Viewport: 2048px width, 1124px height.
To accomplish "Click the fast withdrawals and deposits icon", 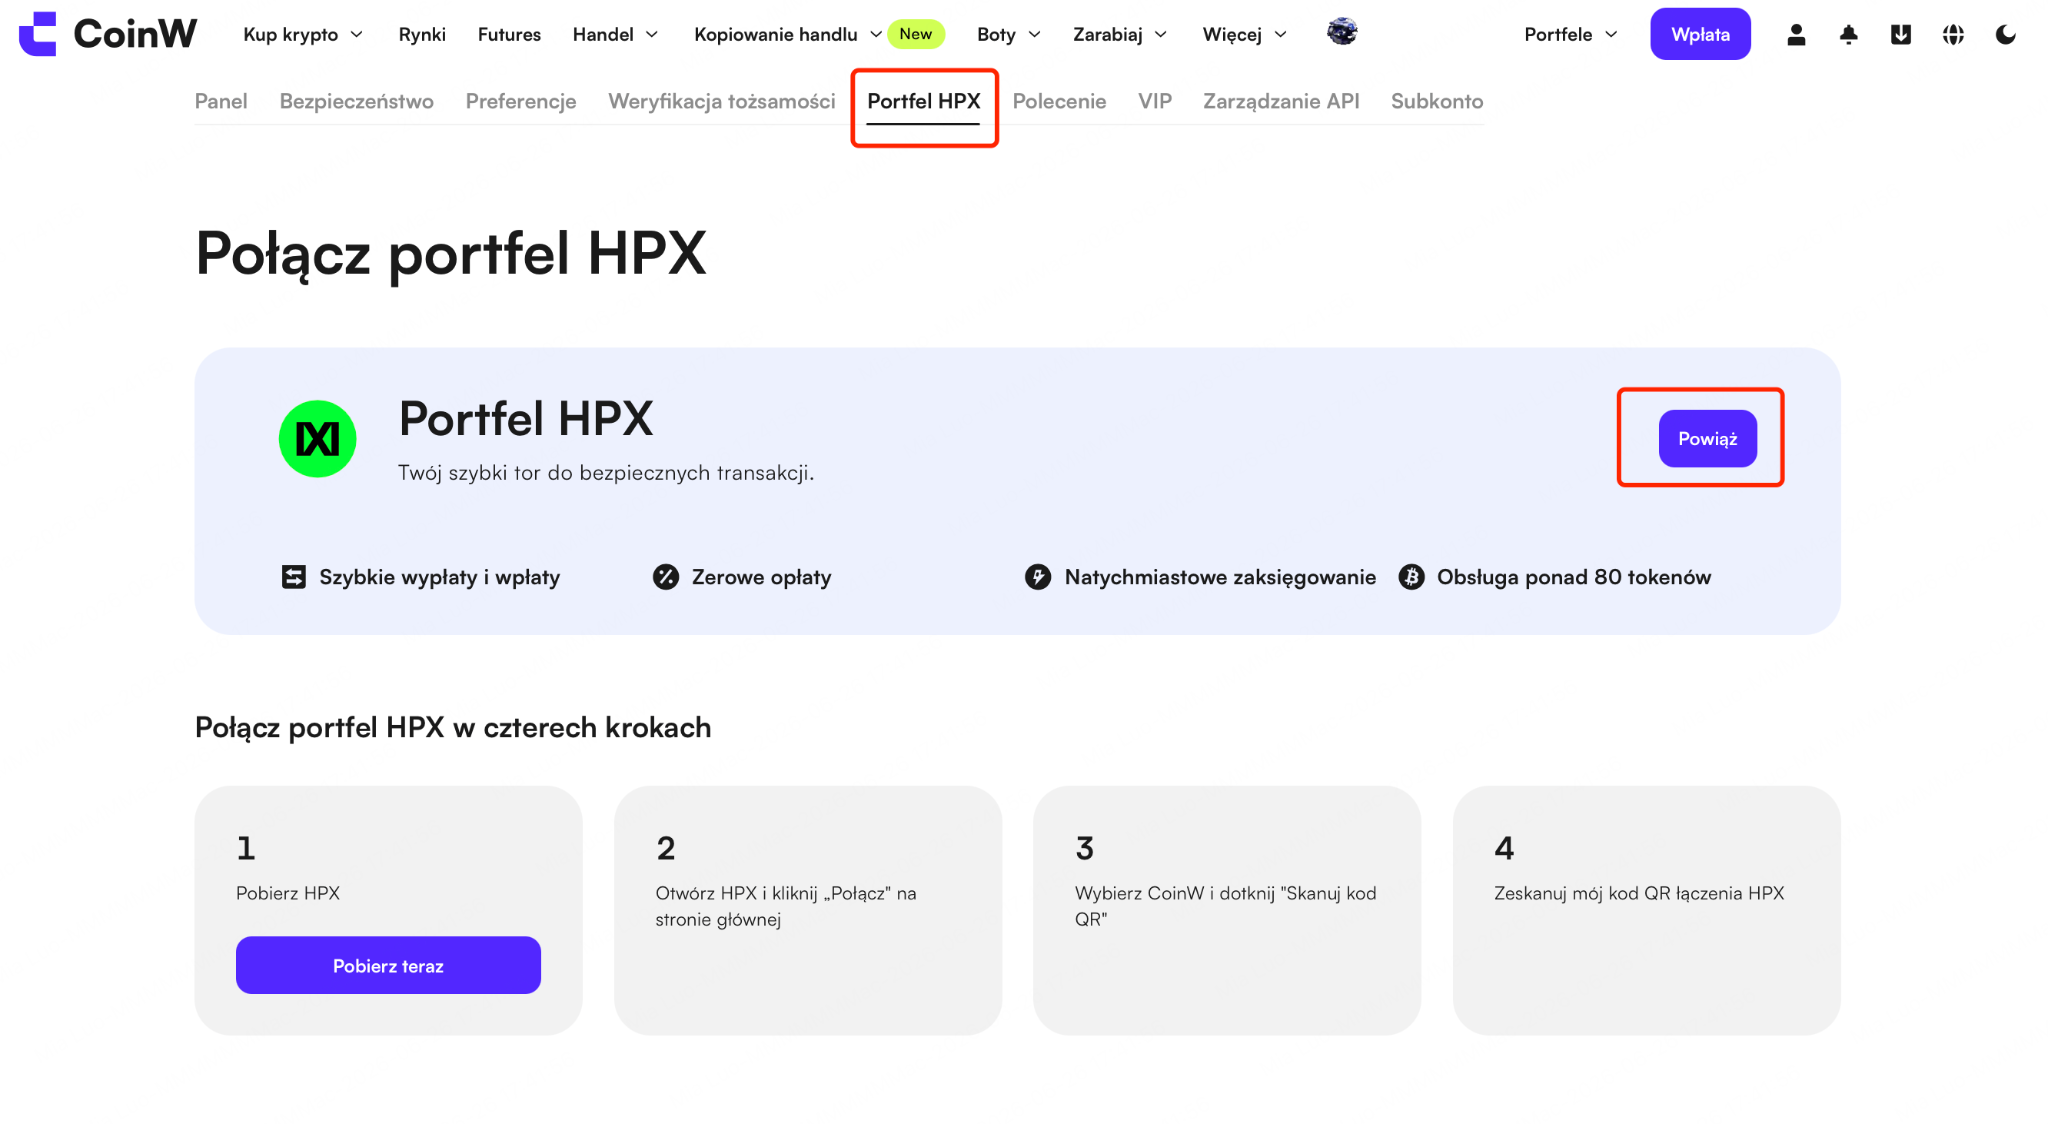I will (294, 577).
